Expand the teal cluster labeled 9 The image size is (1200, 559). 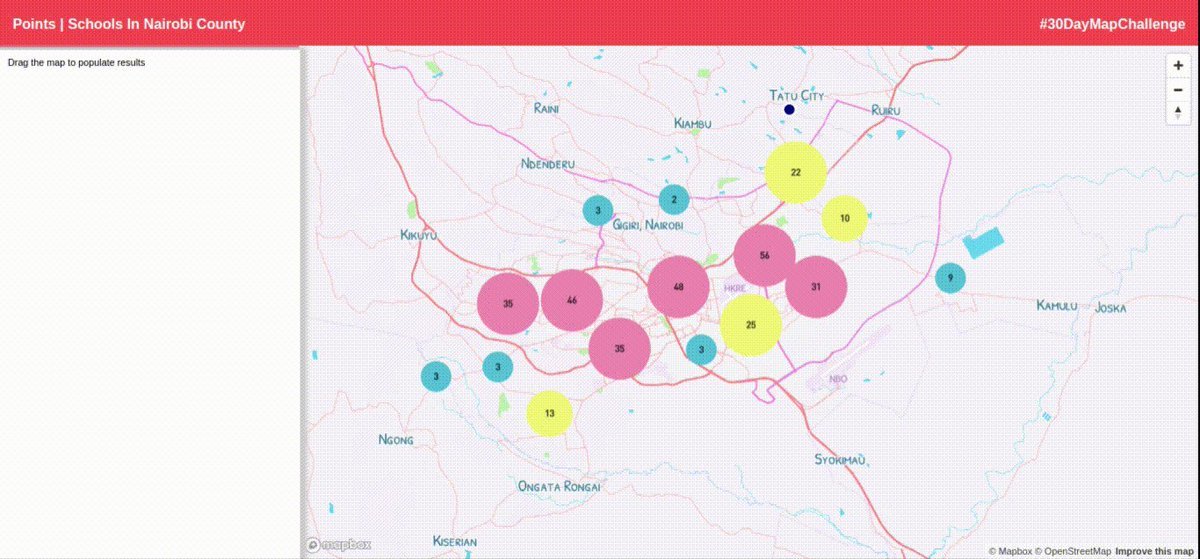pyautogui.click(x=950, y=277)
